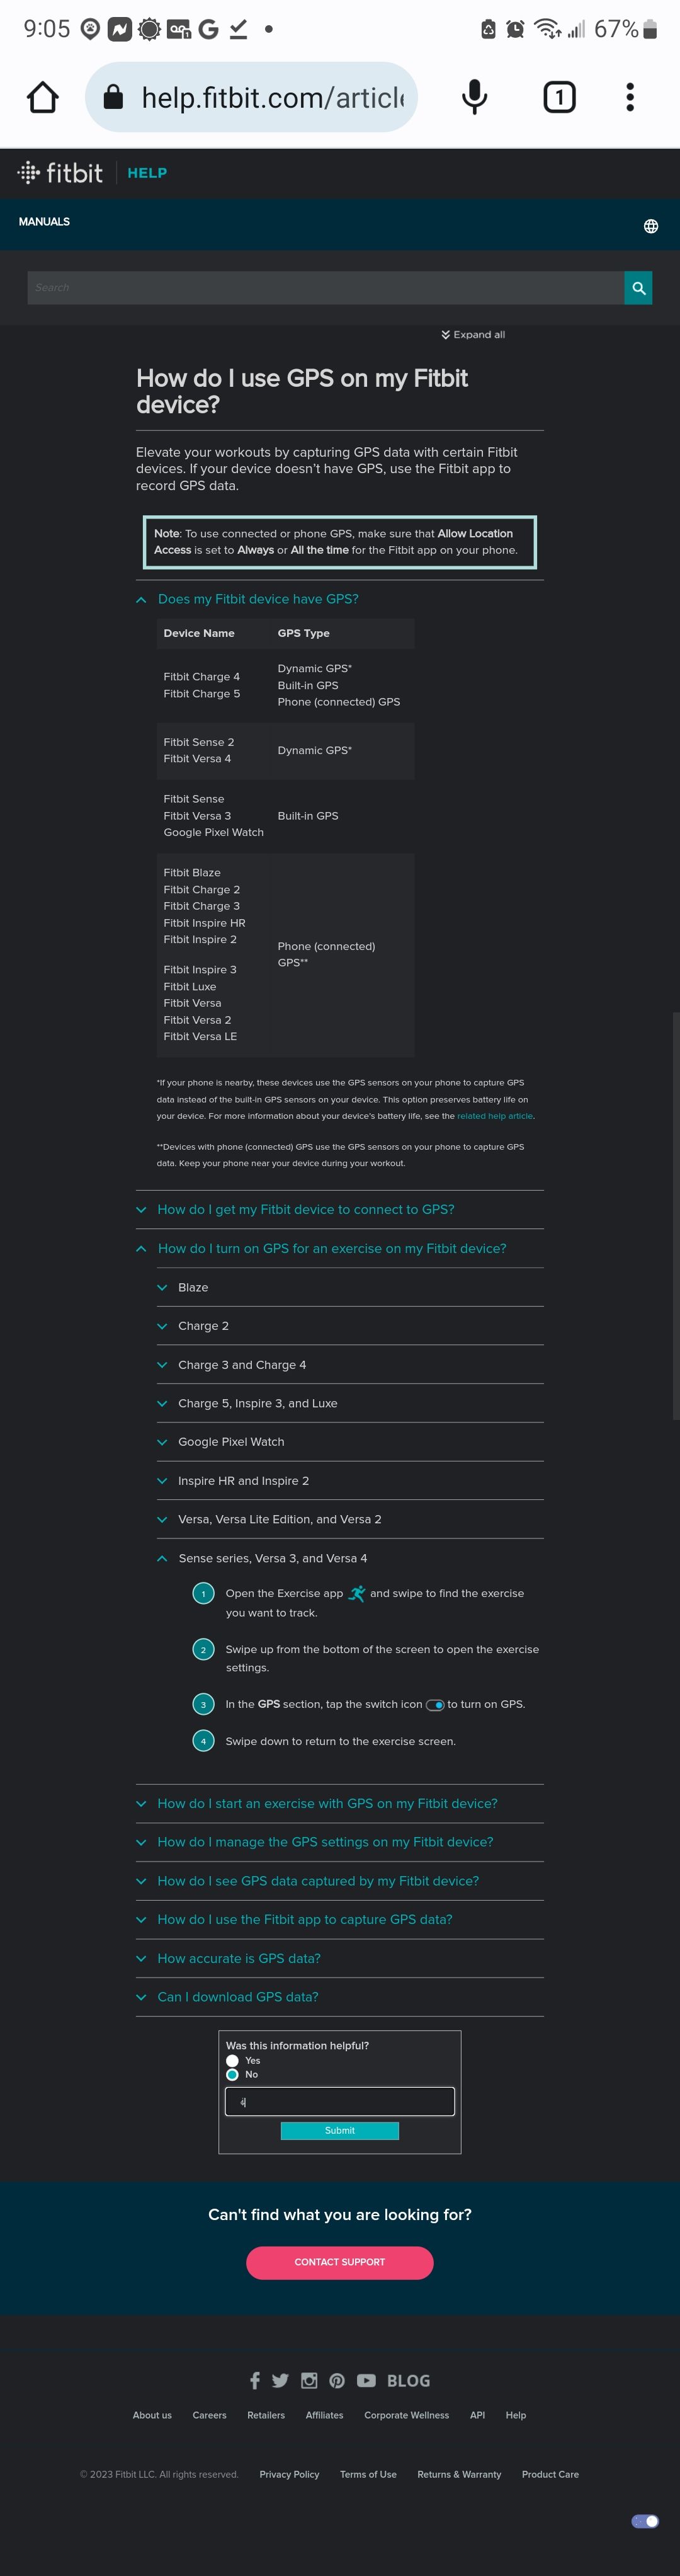Expand "How accurate is GPS data?"
680x2576 pixels.
238,1958
